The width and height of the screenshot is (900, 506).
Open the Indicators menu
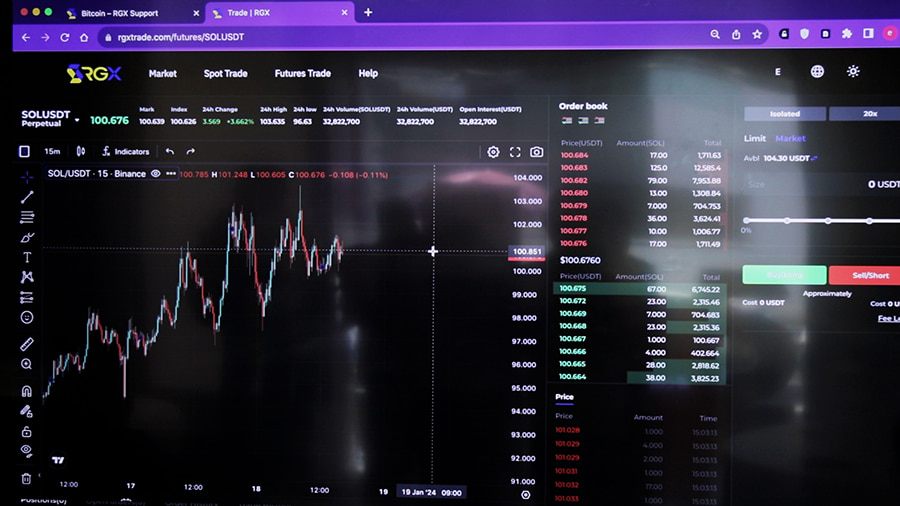coord(126,151)
